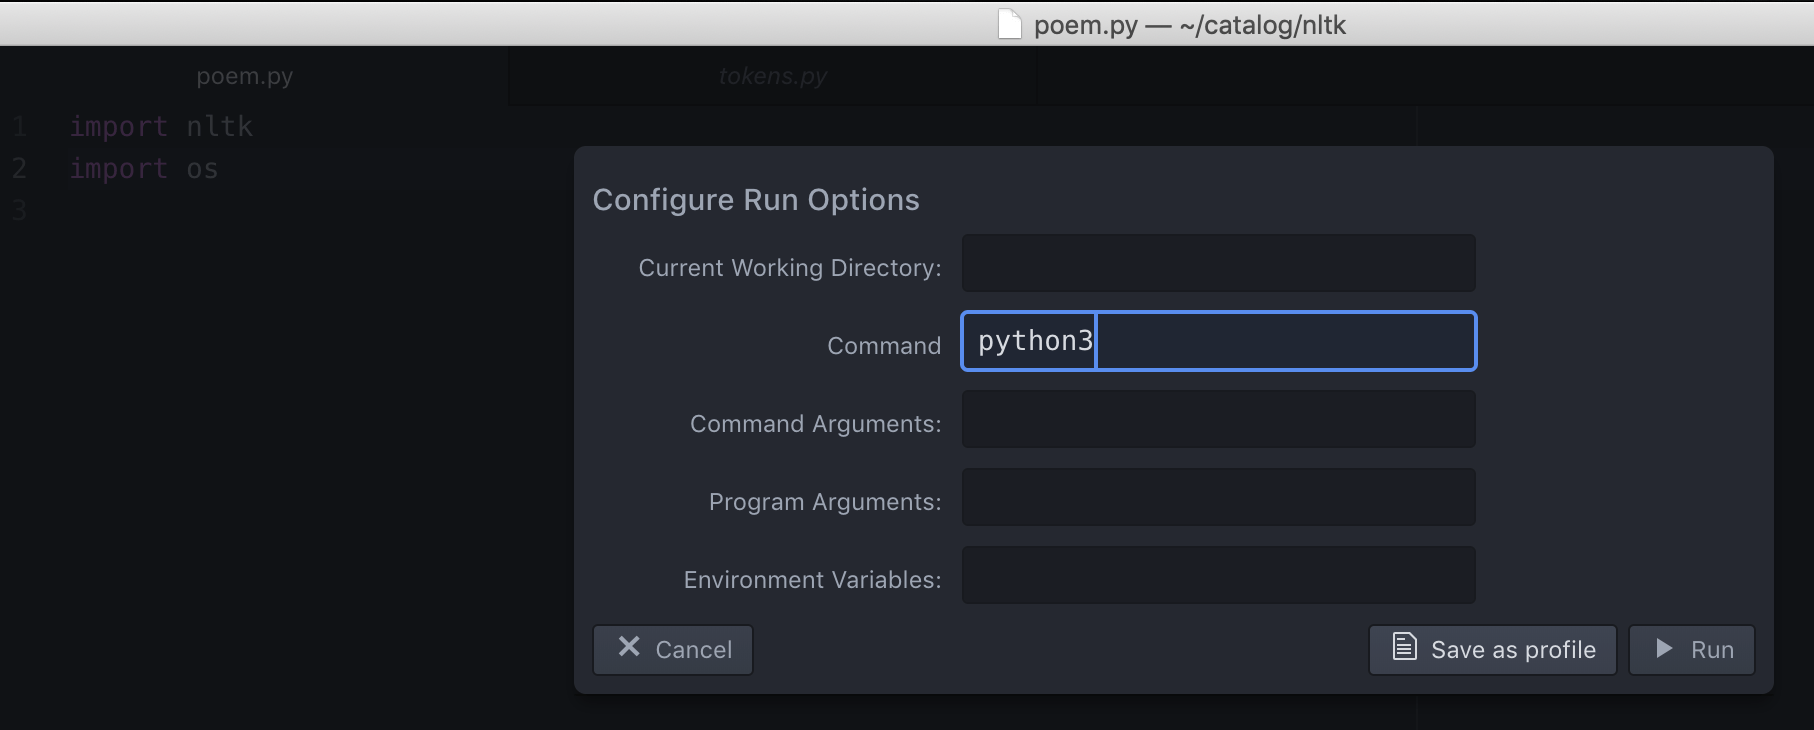Click line number 3 in the gutter

tap(20, 211)
